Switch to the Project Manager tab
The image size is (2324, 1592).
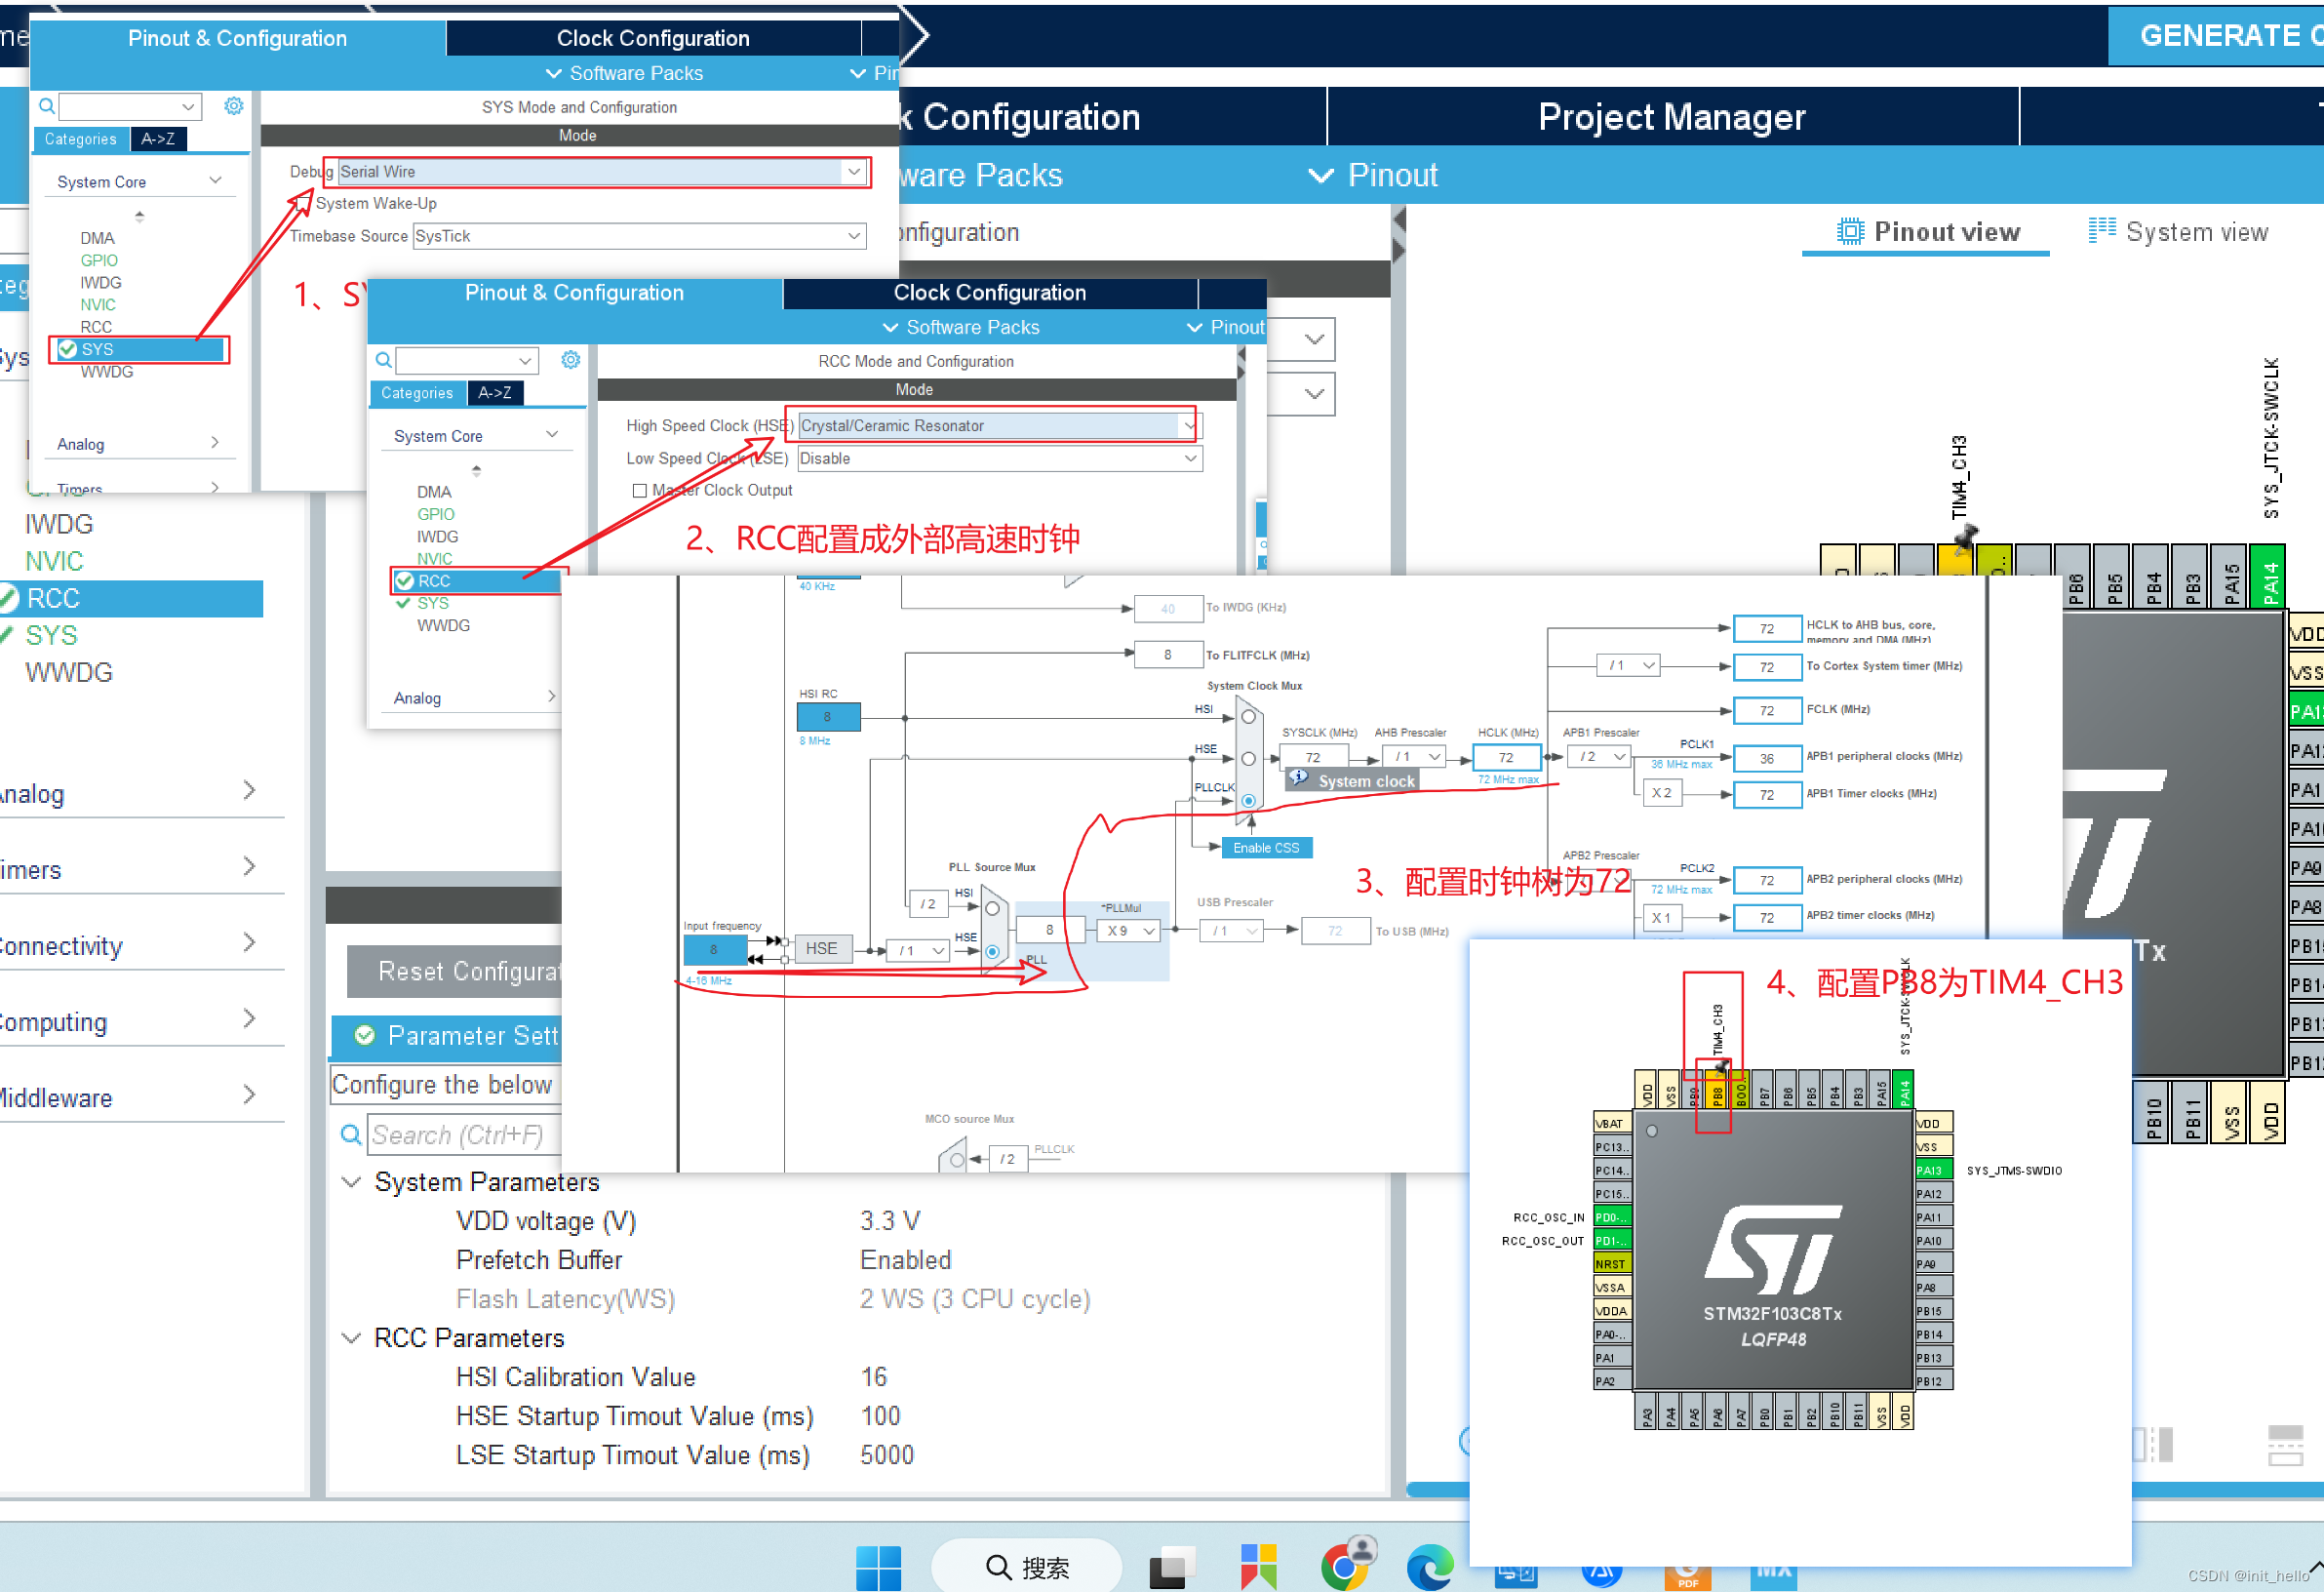[1671, 117]
